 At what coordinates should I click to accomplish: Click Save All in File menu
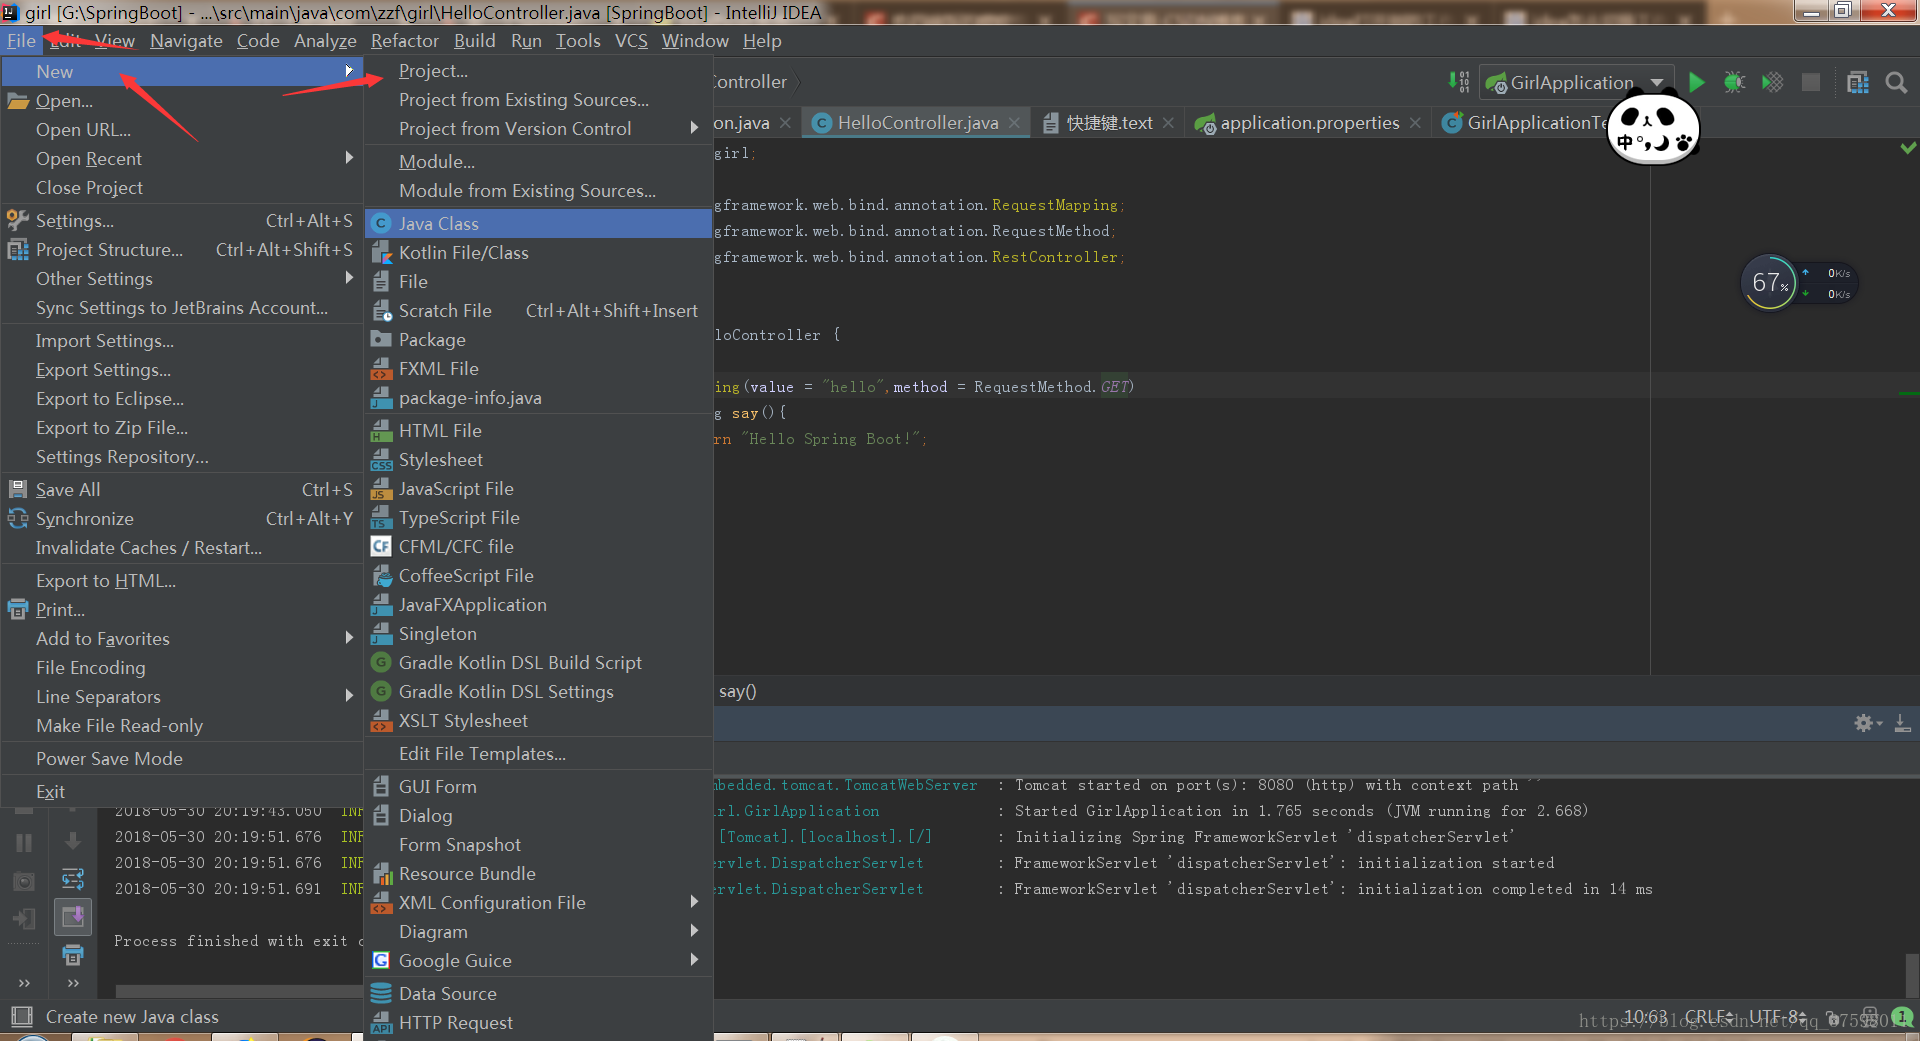(x=182, y=490)
